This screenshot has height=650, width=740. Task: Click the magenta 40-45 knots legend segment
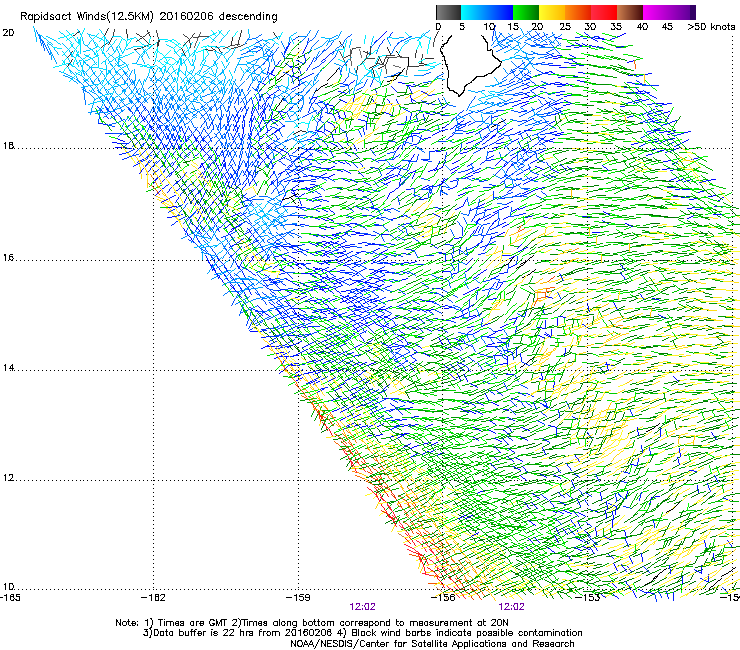pyautogui.click(x=656, y=12)
